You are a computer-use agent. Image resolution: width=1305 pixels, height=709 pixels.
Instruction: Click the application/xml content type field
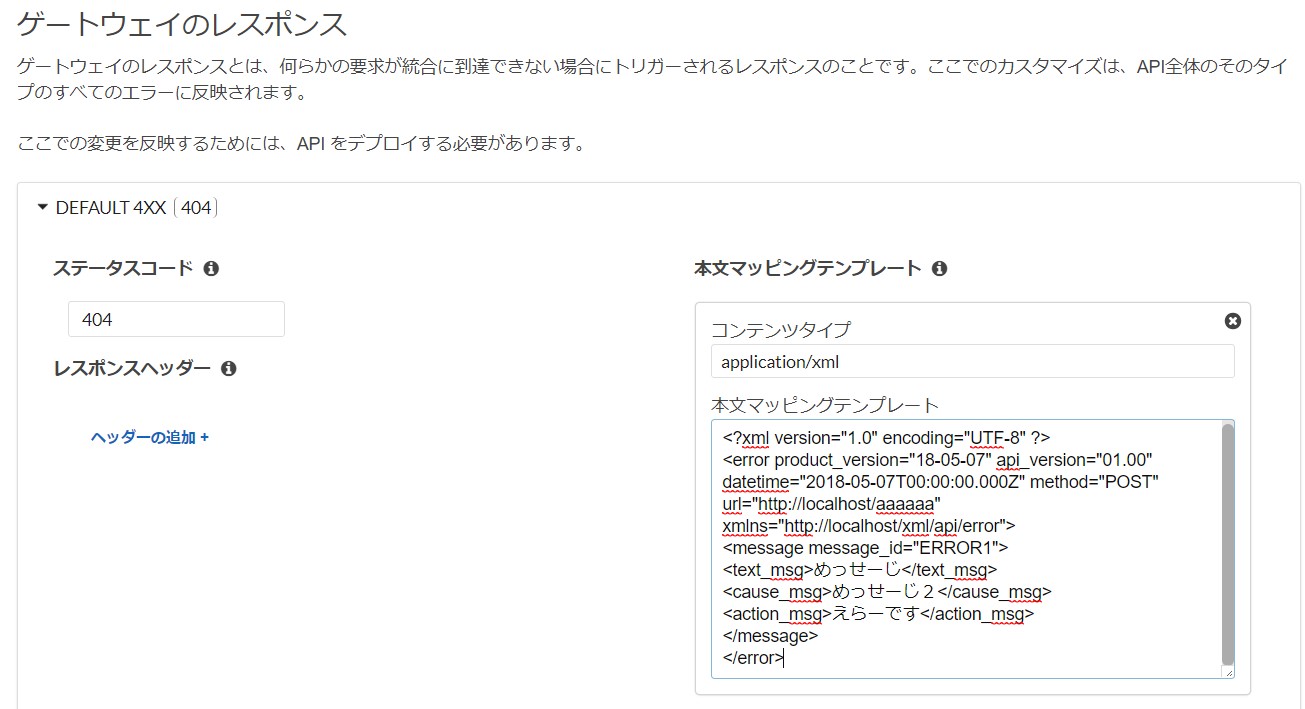[973, 362]
